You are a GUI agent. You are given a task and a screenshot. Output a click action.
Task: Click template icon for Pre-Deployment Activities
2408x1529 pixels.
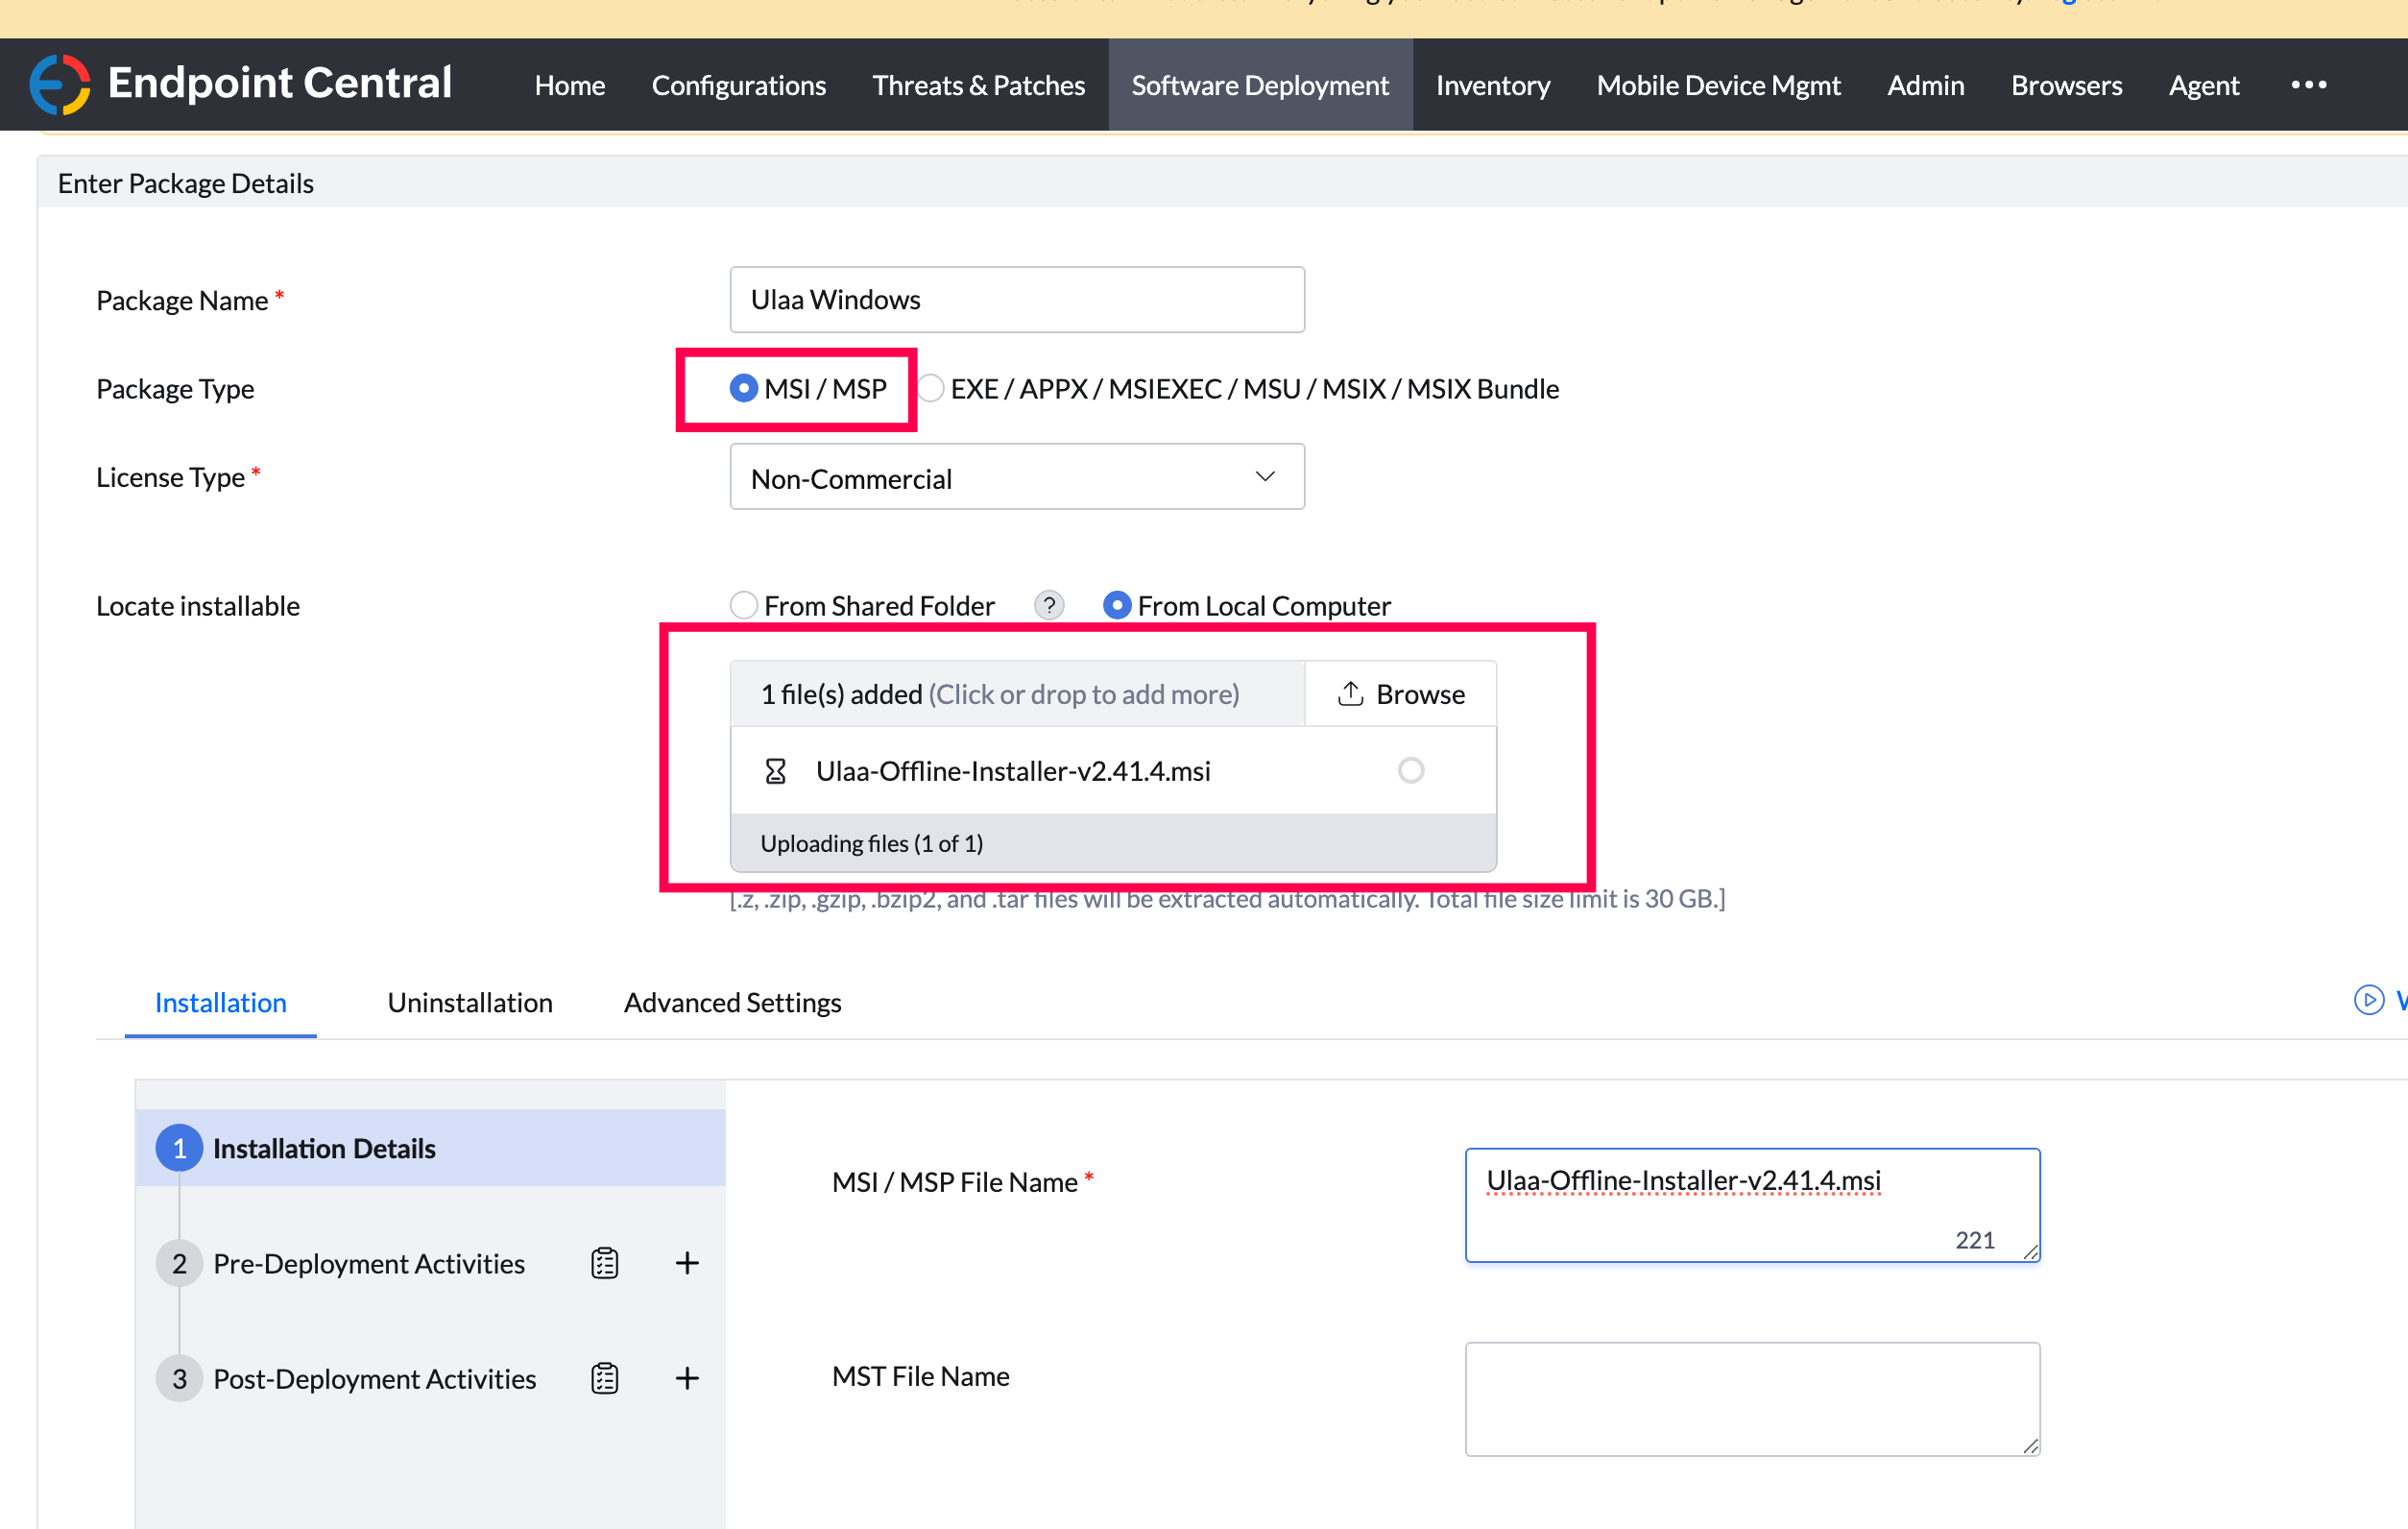[604, 1263]
